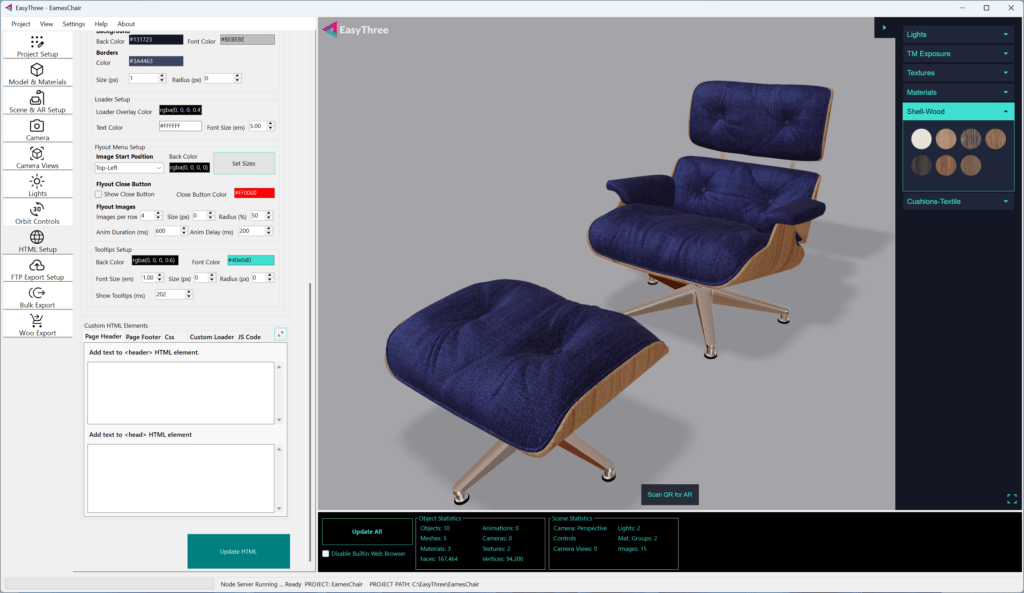Open Orbit Controls settings
This screenshot has height=593, width=1024.
37,214
